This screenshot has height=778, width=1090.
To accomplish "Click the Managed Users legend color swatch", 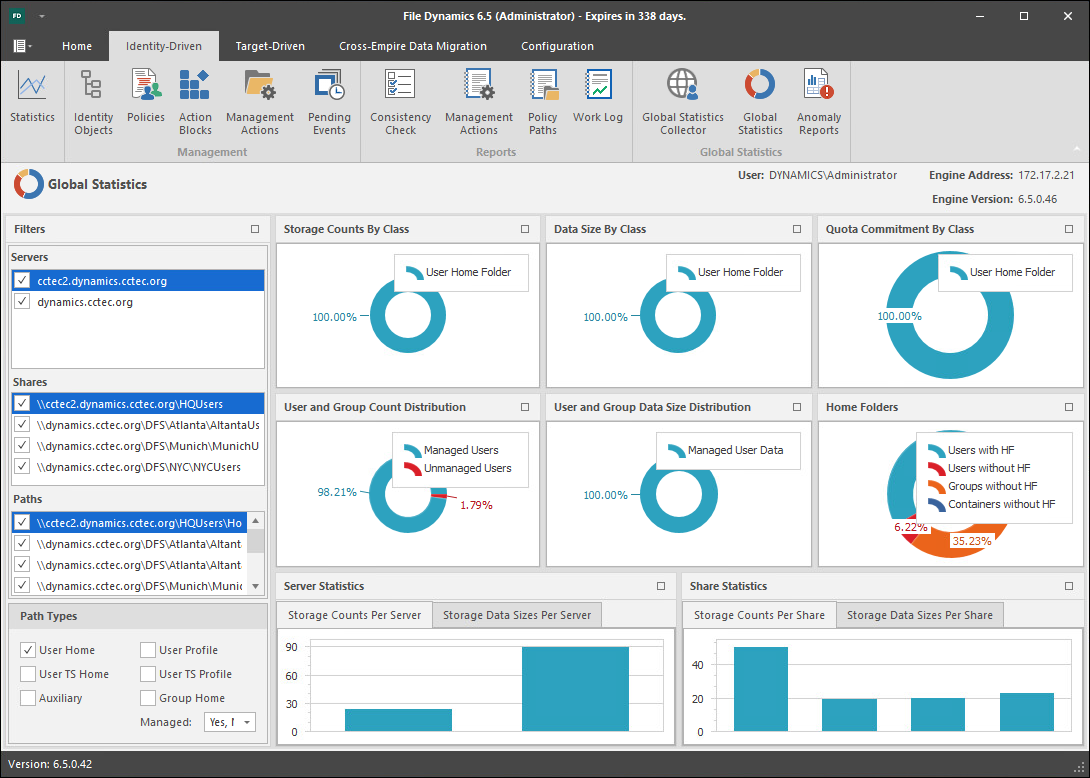I will (411, 450).
